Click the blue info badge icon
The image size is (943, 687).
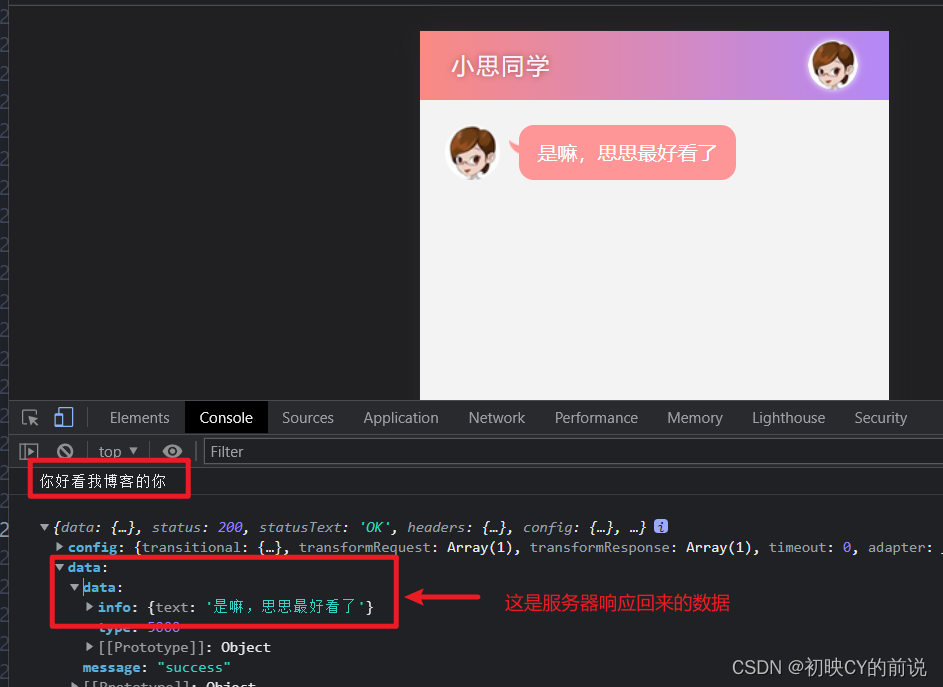point(661,526)
